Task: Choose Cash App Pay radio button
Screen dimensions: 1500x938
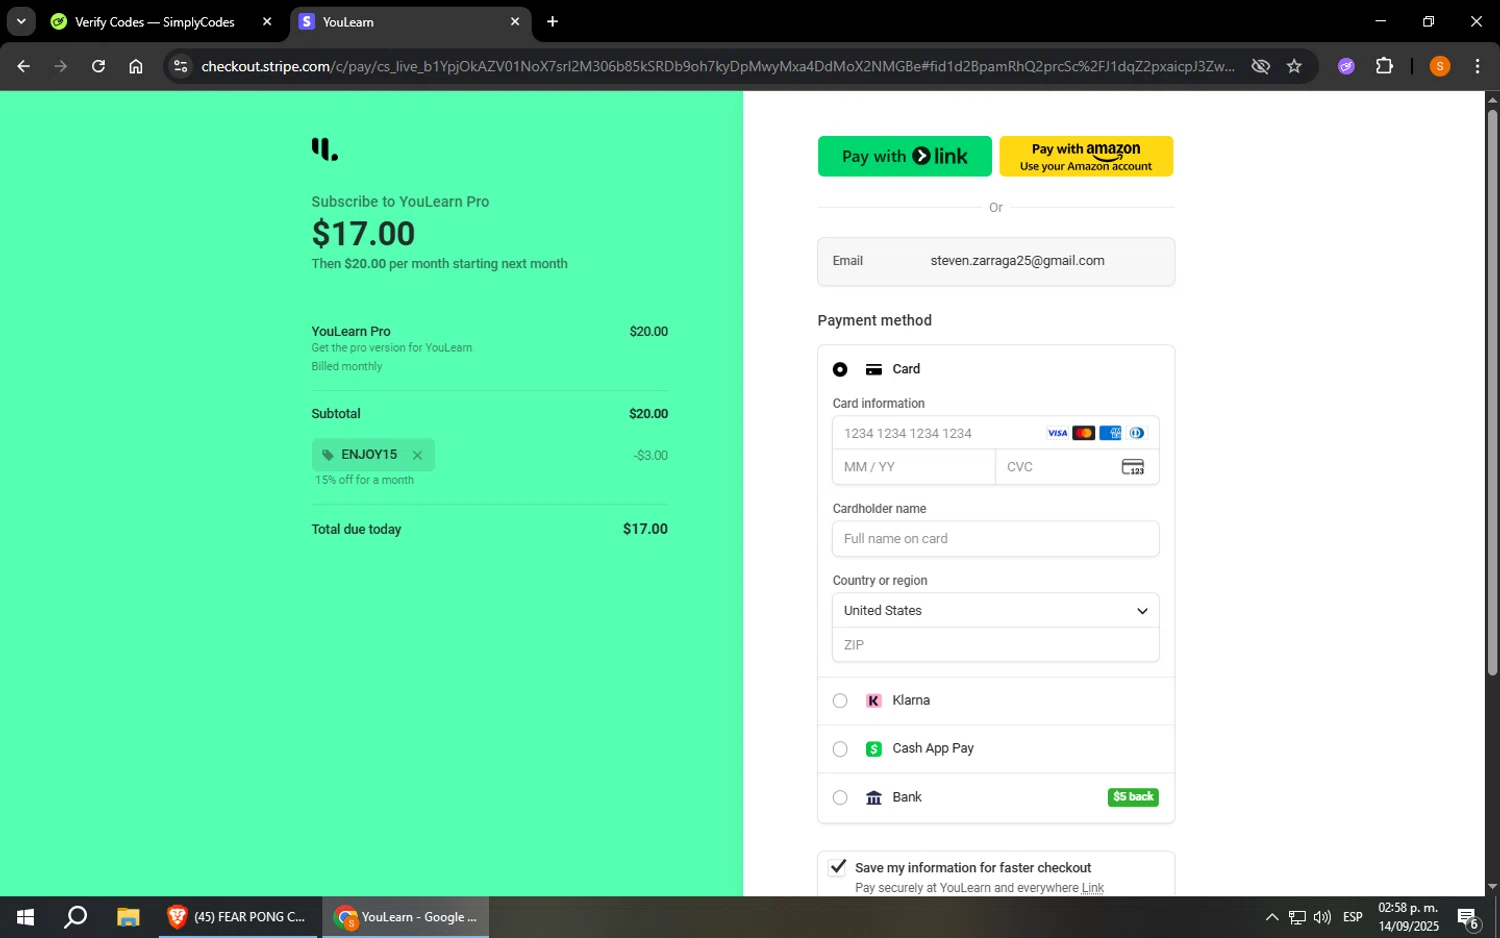Action: [x=840, y=749]
